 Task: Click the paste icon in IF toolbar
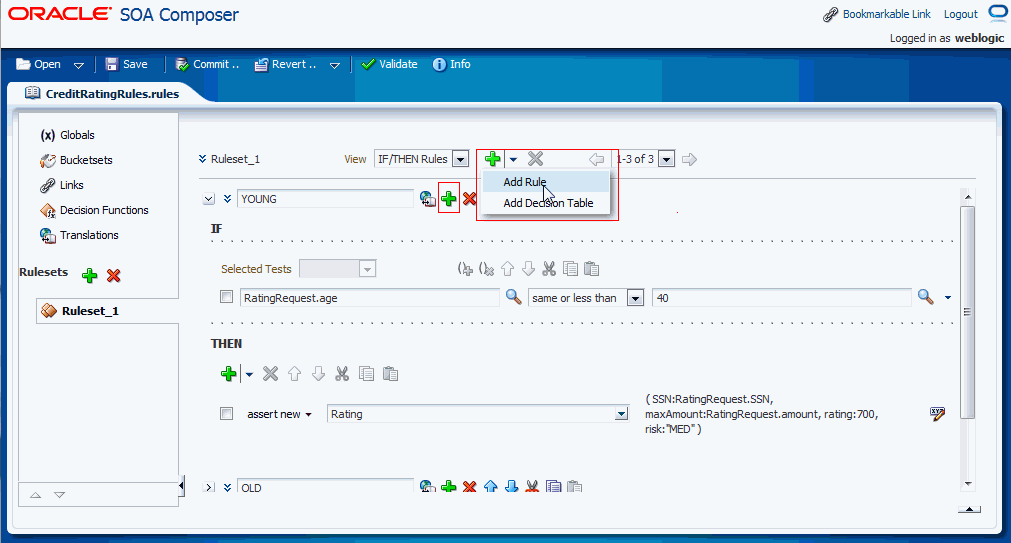(x=591, y=269)
